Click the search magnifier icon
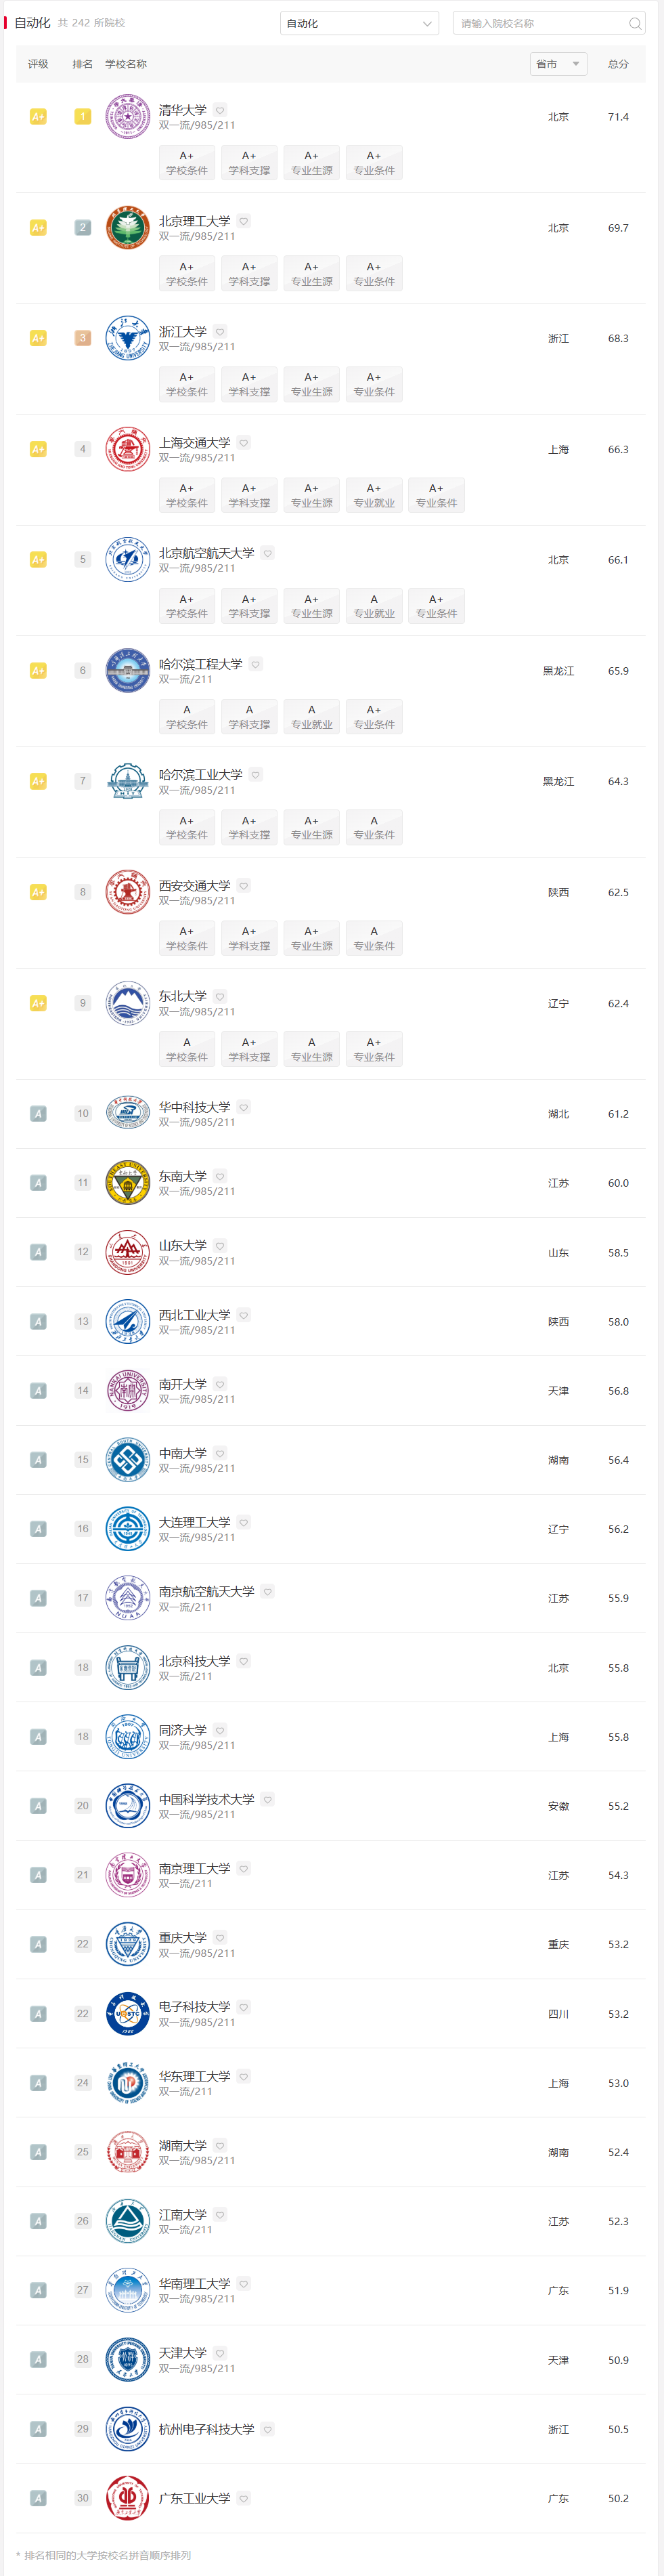The image size is (664, 2576). [x=635, y=23]
